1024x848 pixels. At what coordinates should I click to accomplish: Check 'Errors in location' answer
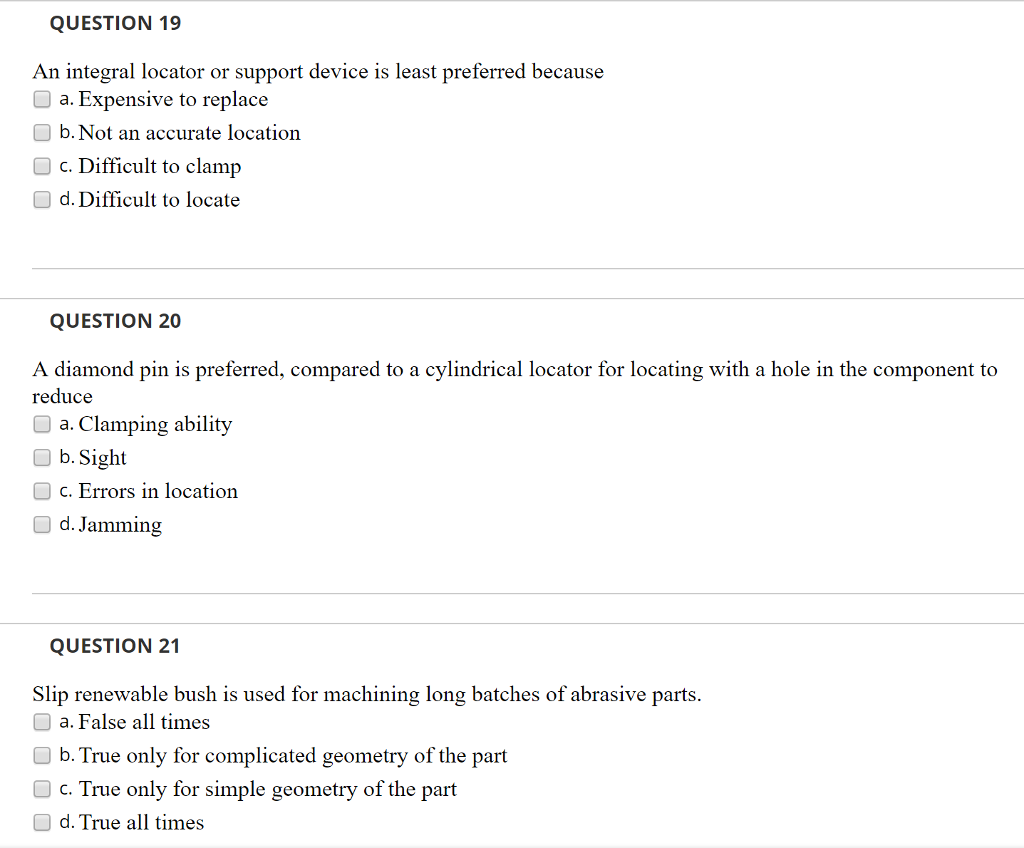click(41, 491)
